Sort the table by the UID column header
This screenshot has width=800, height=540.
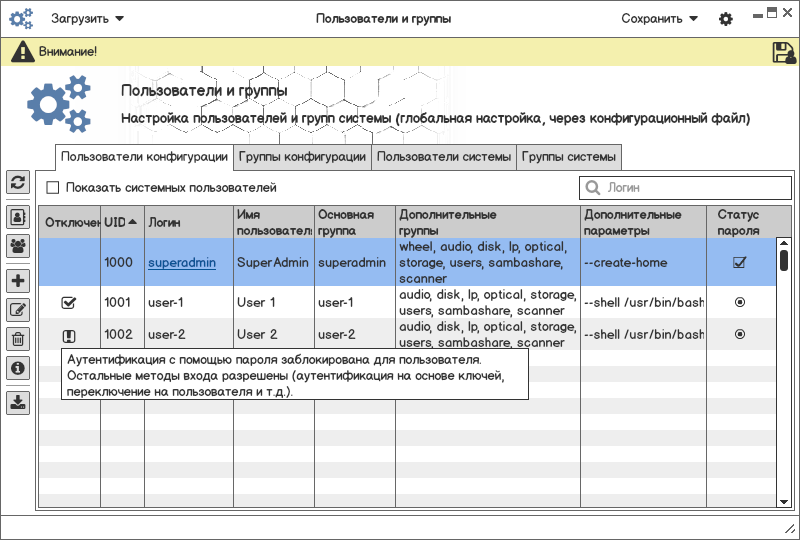[x=122, y=222]
